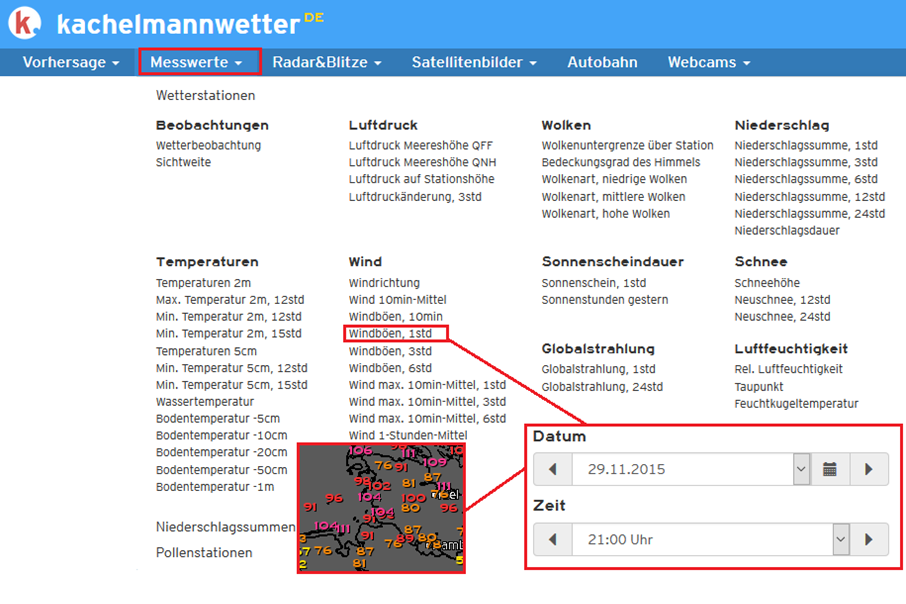Open Luftdruck Meereshöhe QNH

click(422, 162)
